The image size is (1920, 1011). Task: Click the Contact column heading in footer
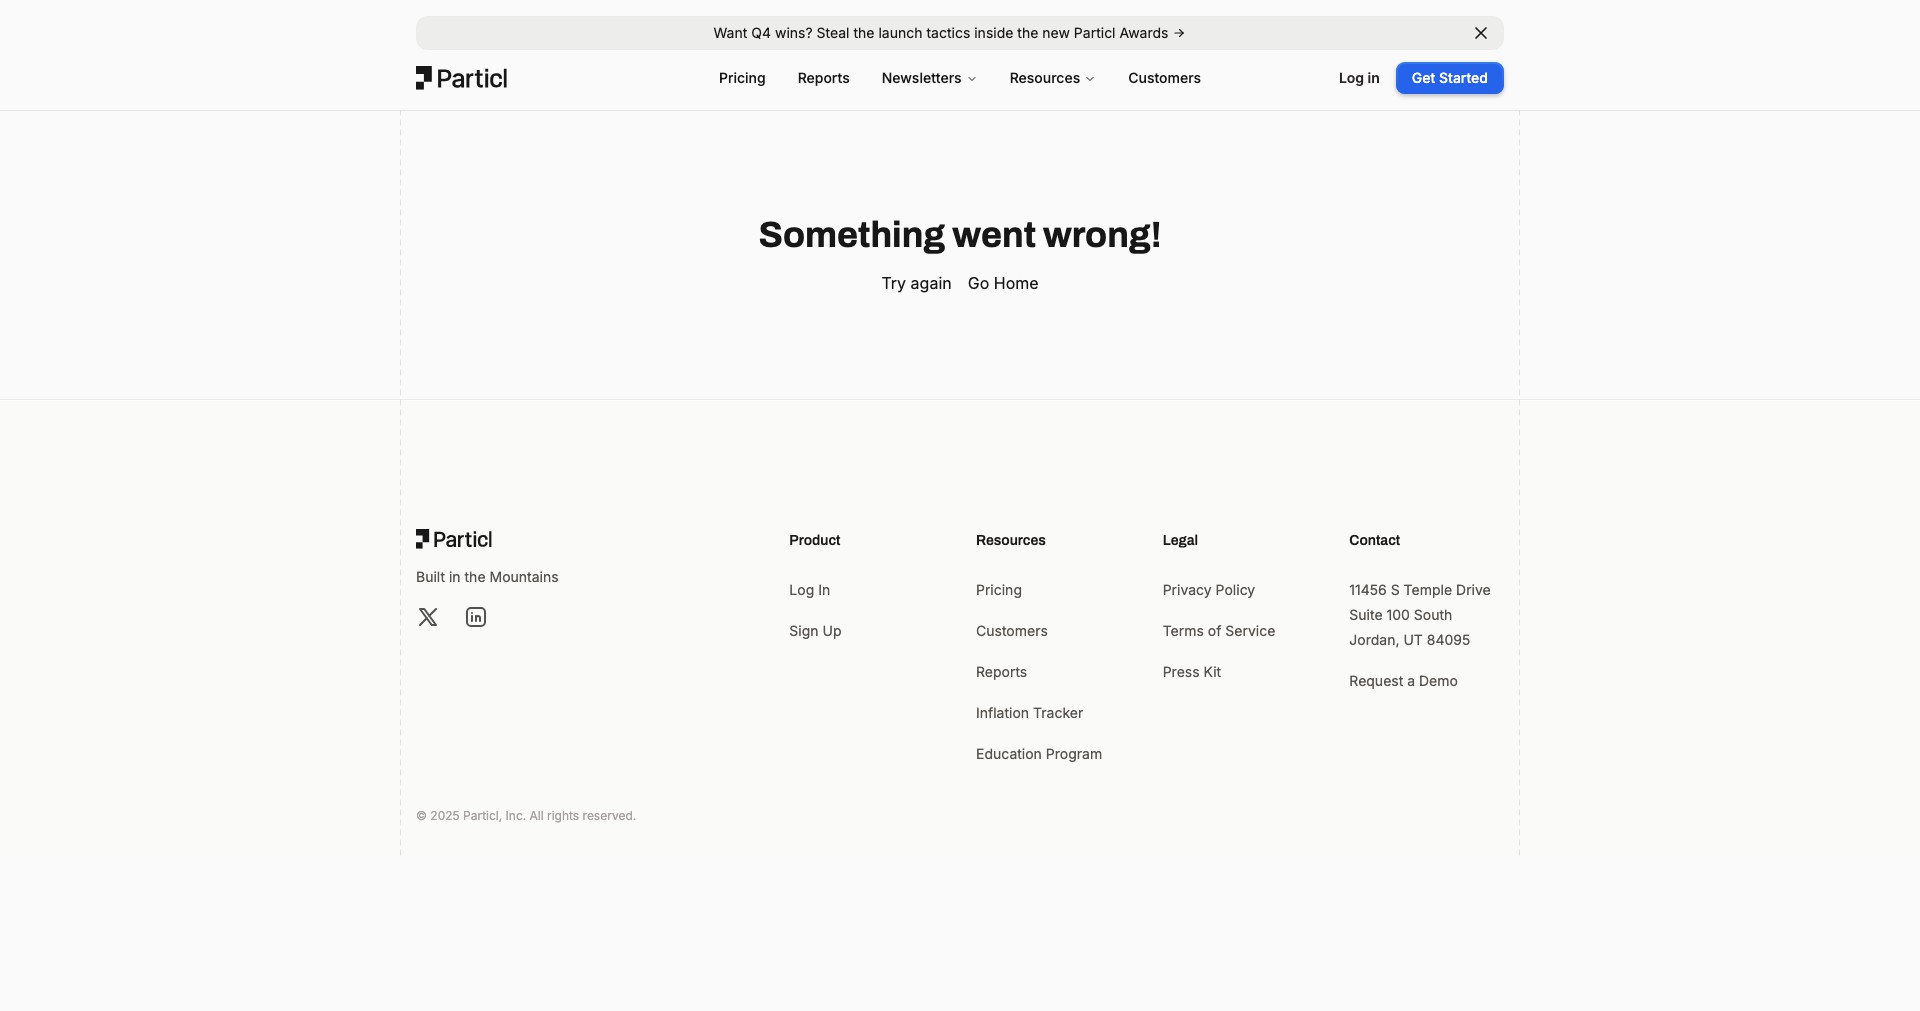coord(1374,540)
